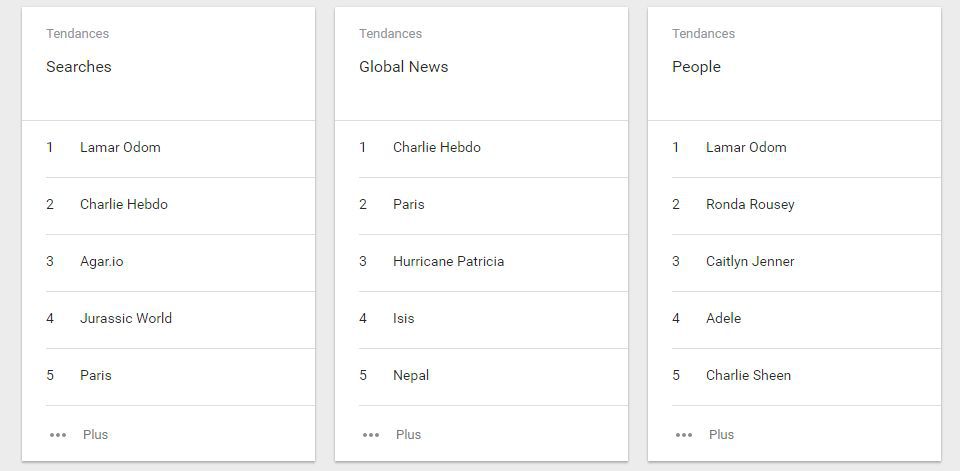Viewport: 960px width, 471px height.
Task: Show more People via the Plus link
Action: click(722, 435)
